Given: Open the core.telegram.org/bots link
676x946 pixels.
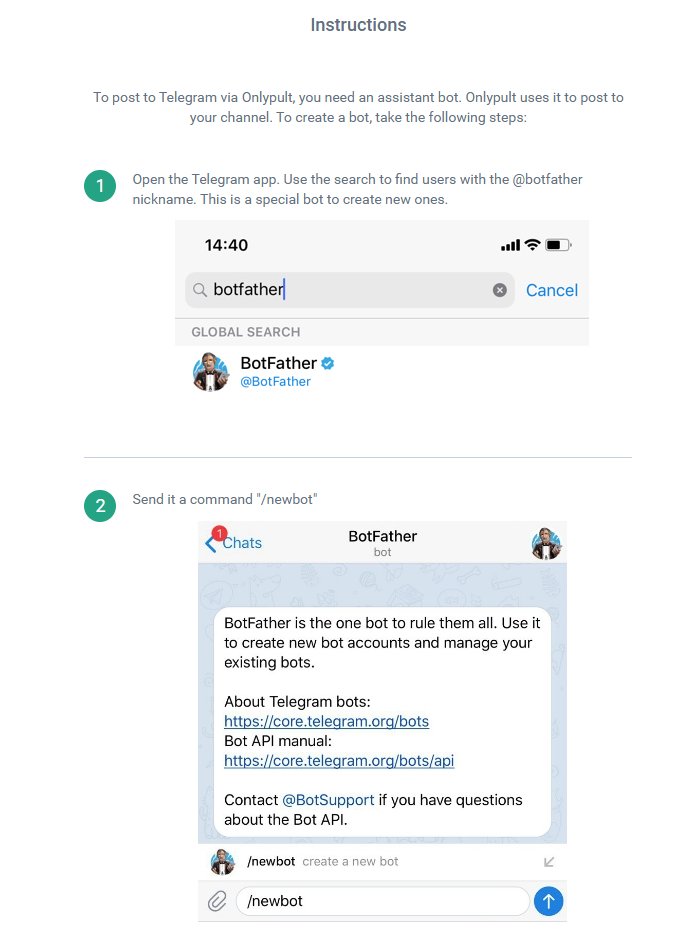Looking at the screenshot, I should (326, 721).
